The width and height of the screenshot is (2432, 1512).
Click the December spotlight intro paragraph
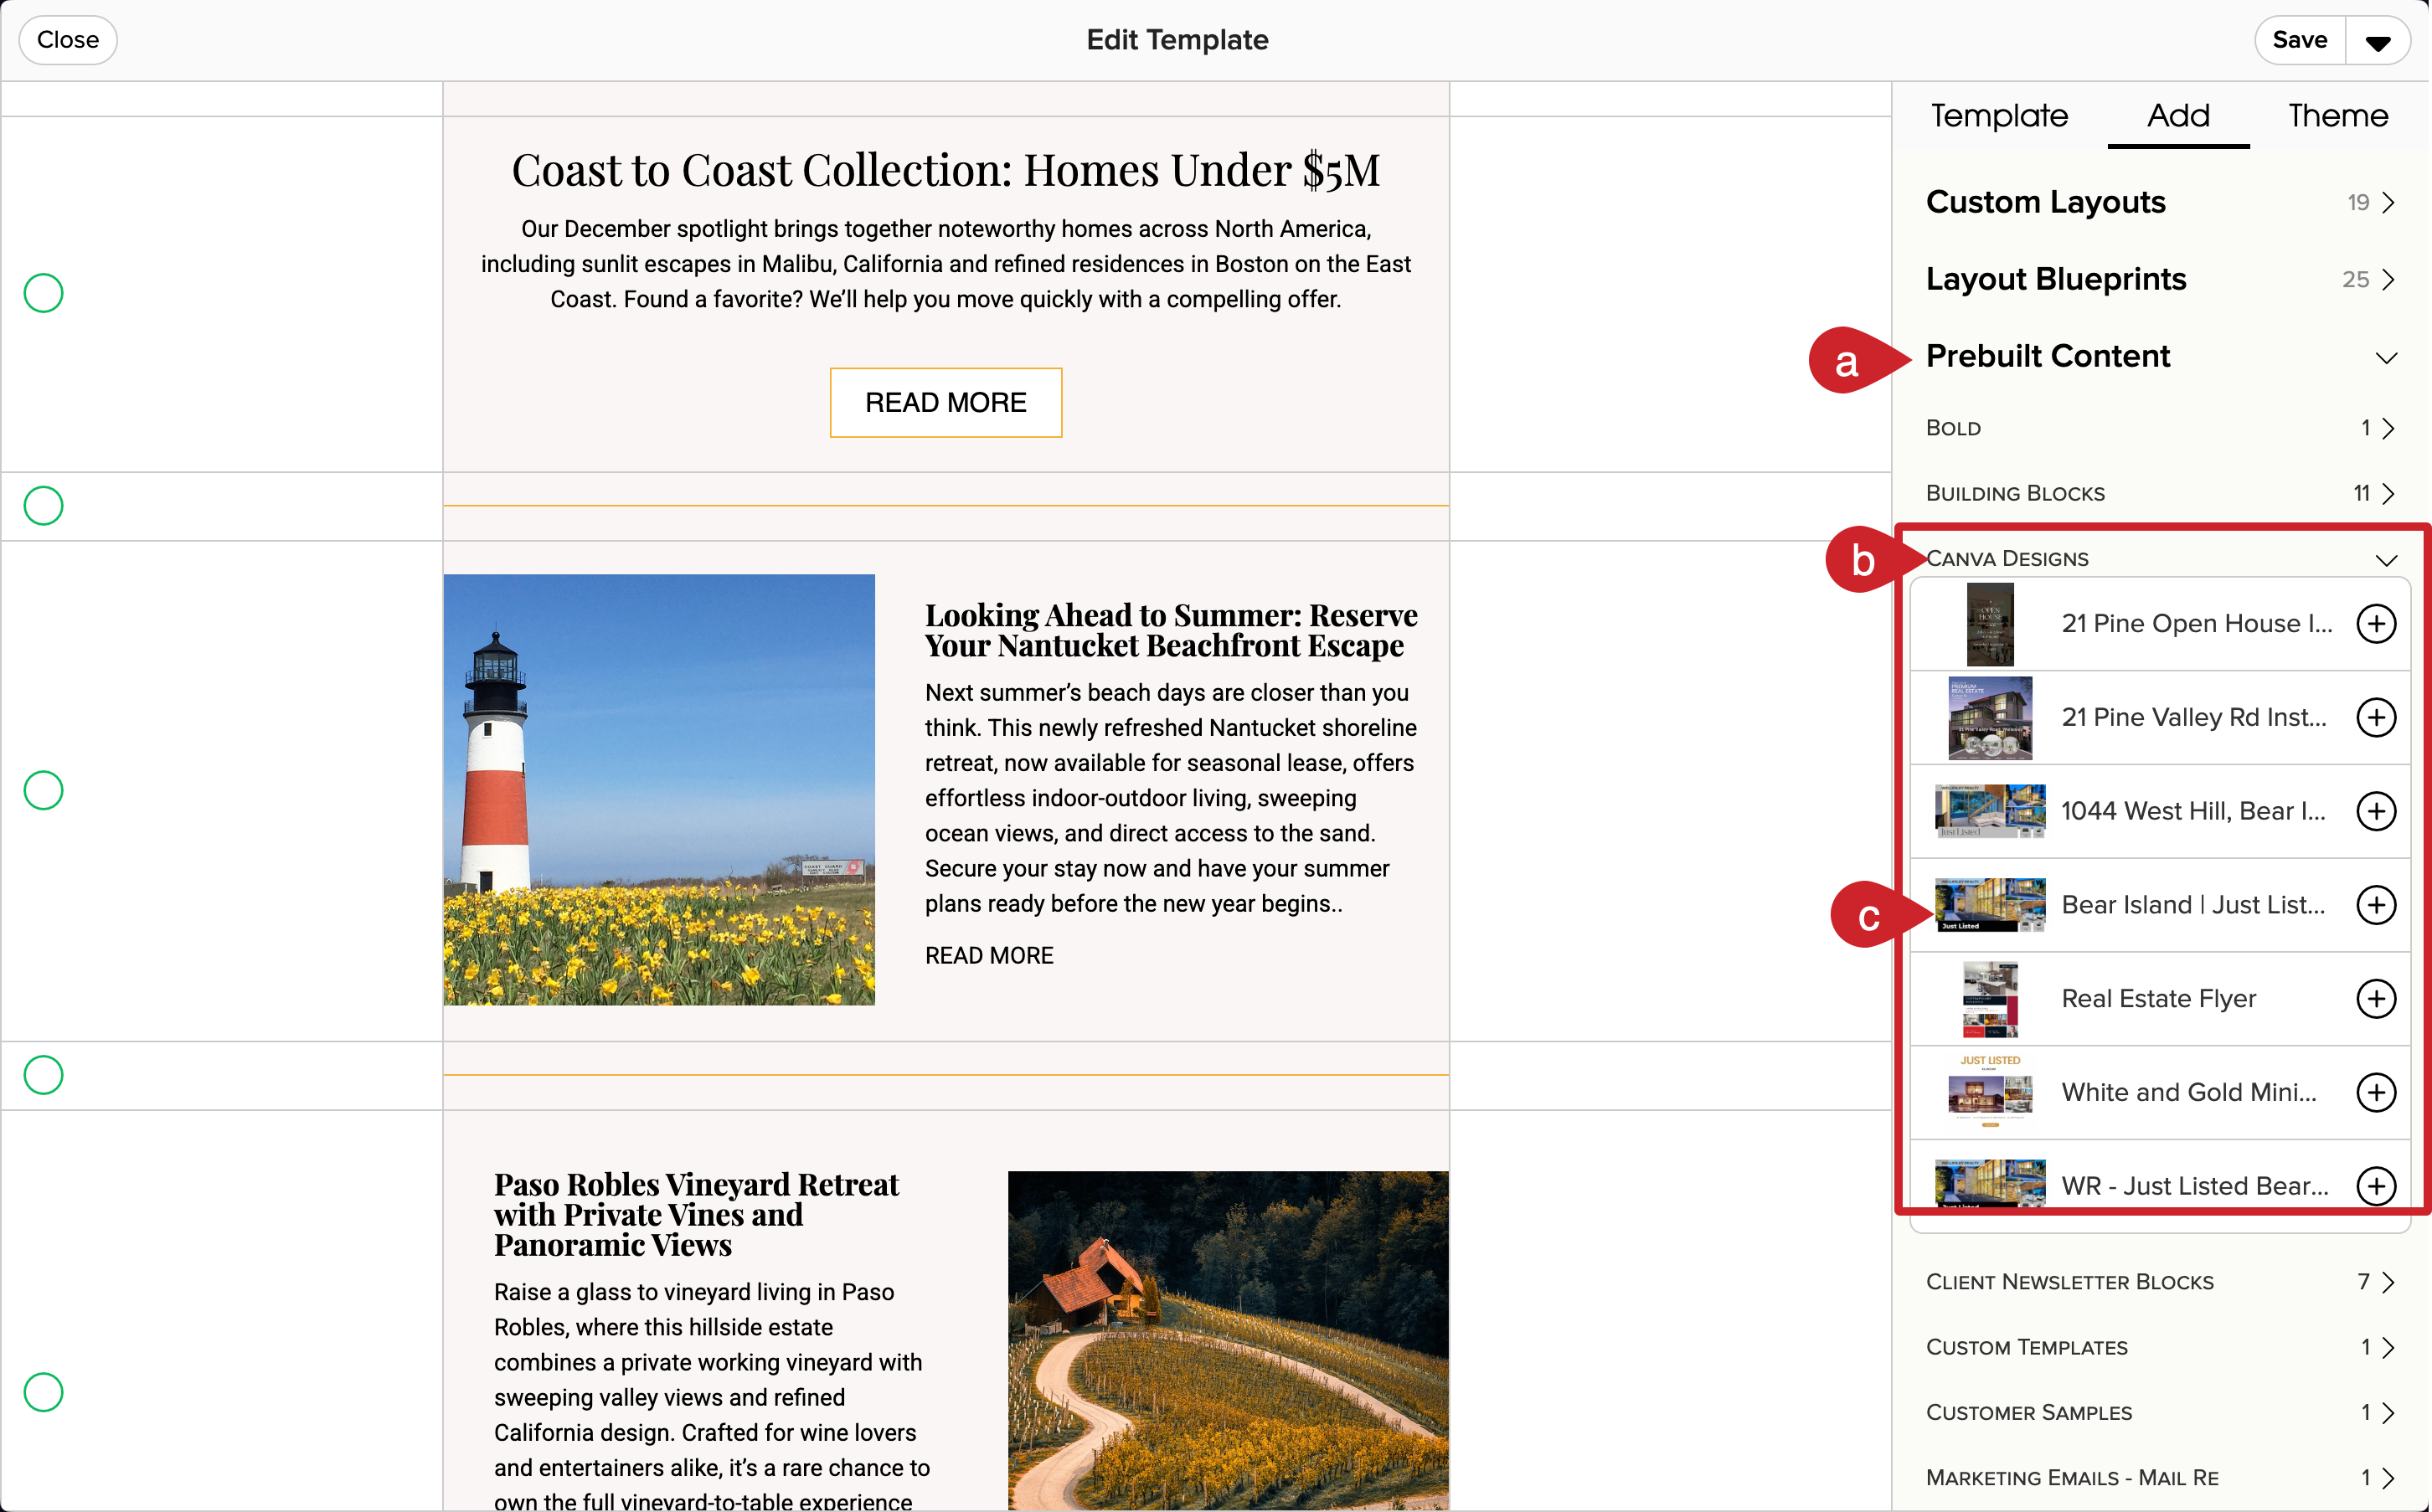pos(945,264)
